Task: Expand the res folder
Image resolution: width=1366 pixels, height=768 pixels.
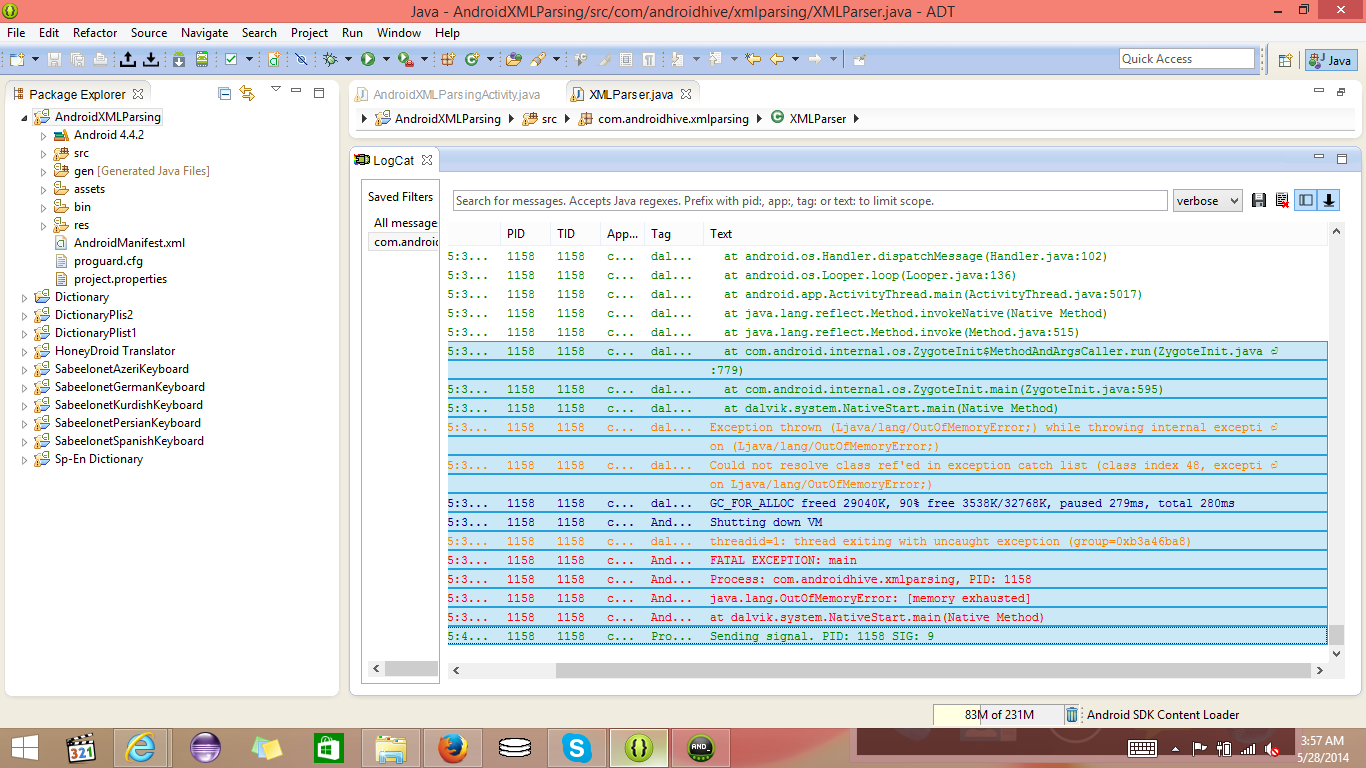Action: pyautogui.click(x=44, y=225)
